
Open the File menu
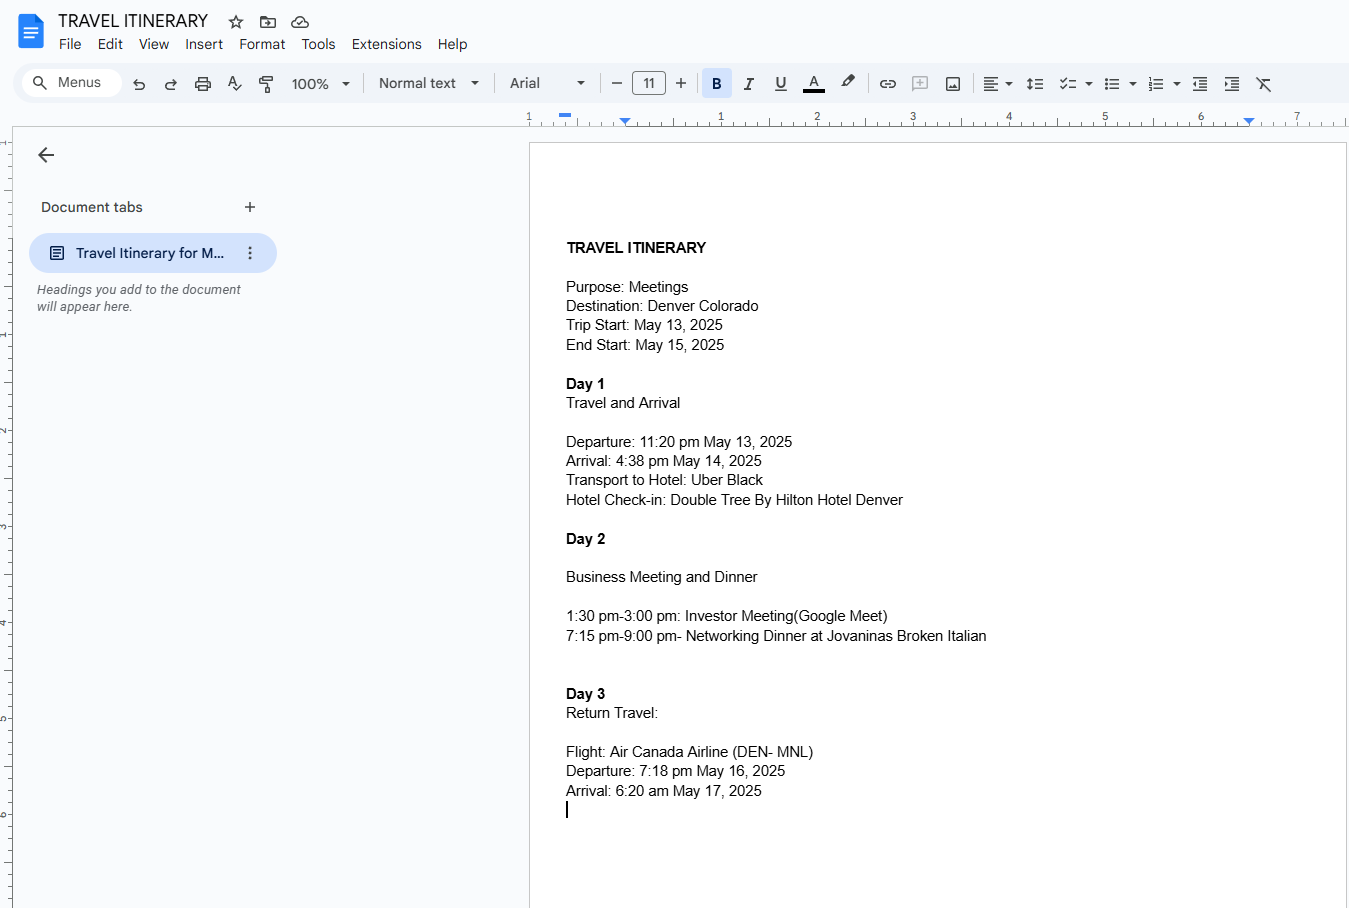coord(70,44)
